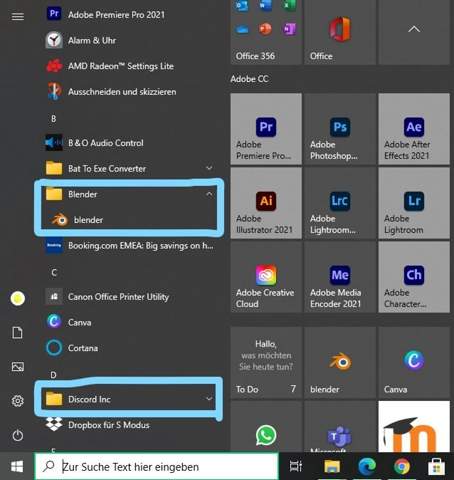Jump to letter C in app list
The image size is (454, 480).
click(x=54, y=272)
